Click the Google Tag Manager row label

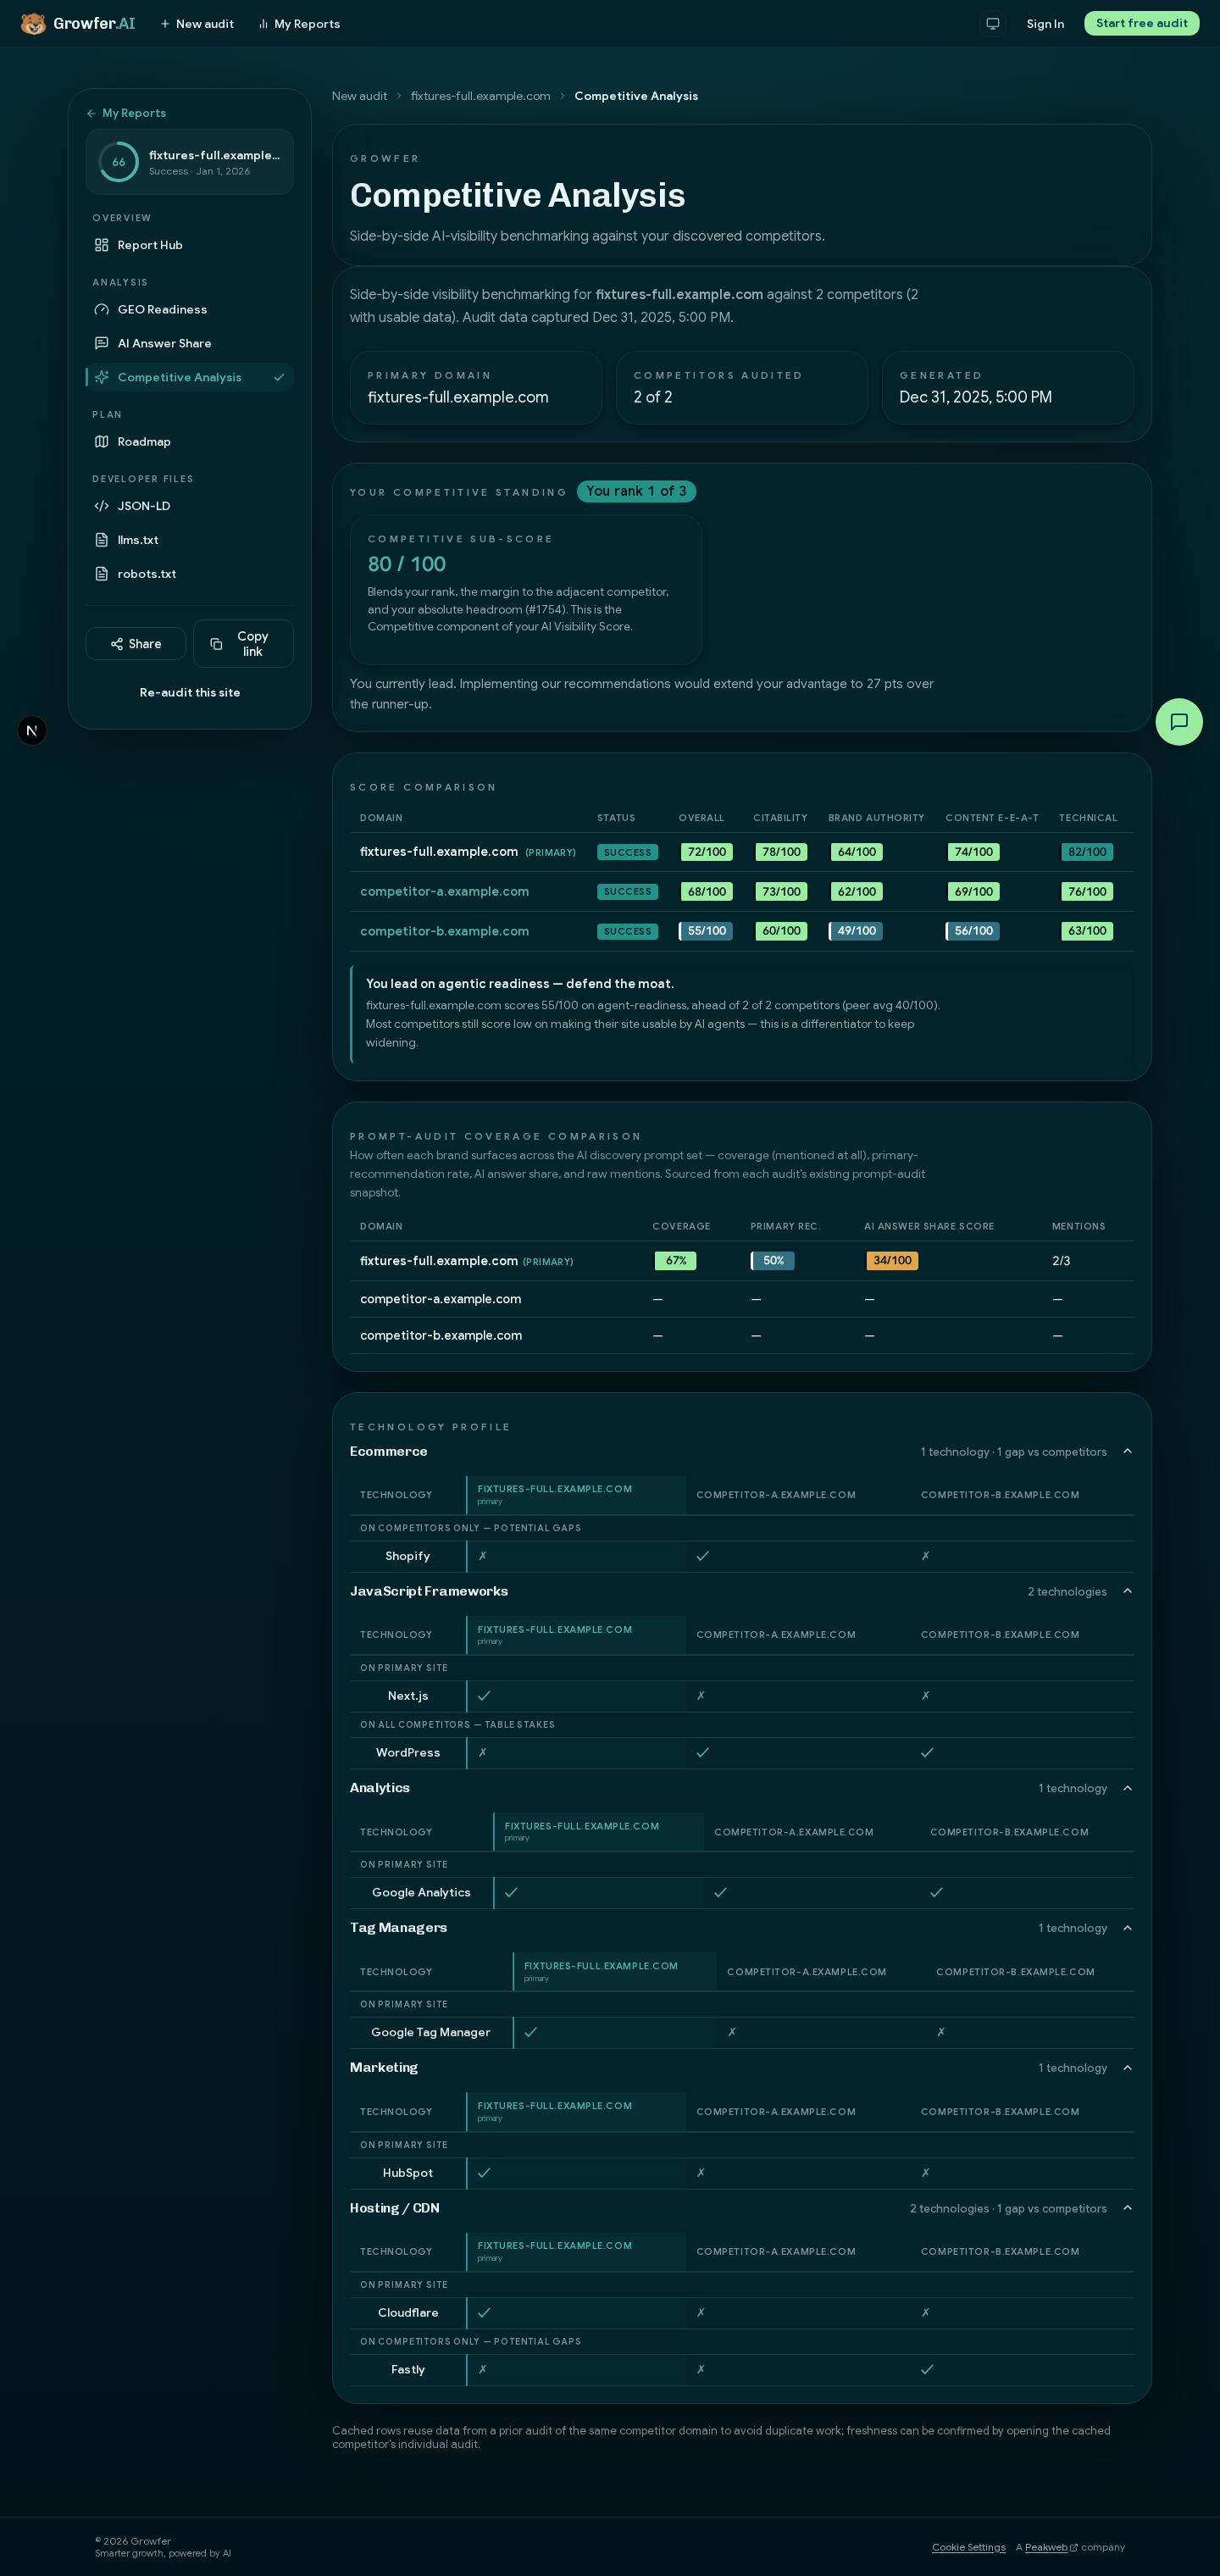pos(430,2032)
